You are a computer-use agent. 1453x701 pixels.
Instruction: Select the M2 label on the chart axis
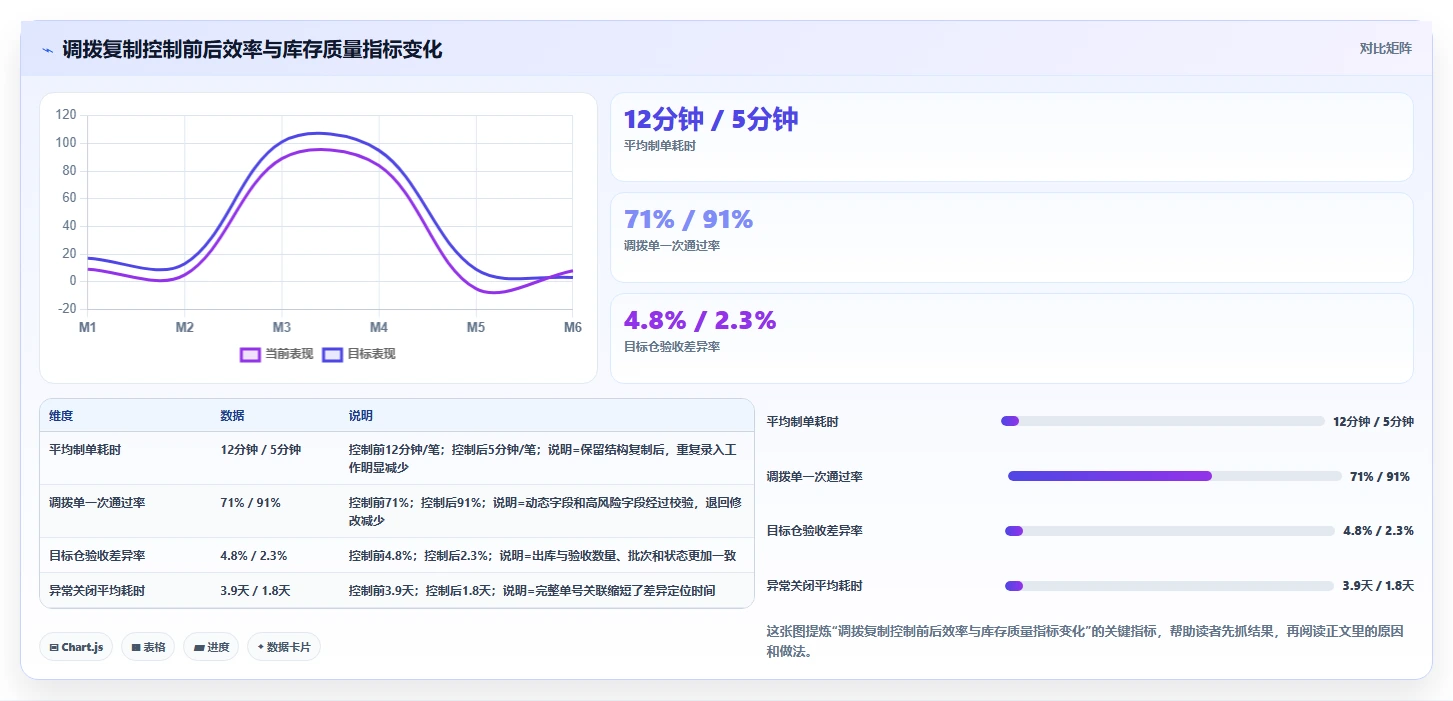click(x=185, y=327)
